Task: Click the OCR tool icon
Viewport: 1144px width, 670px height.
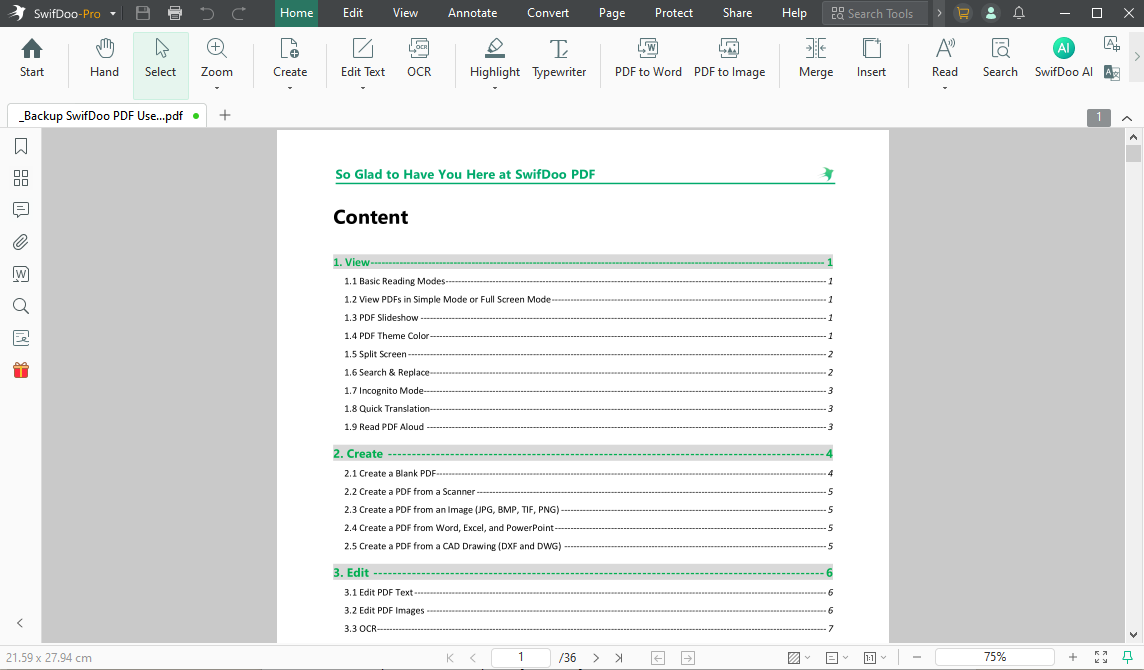Action: (419, 57)
